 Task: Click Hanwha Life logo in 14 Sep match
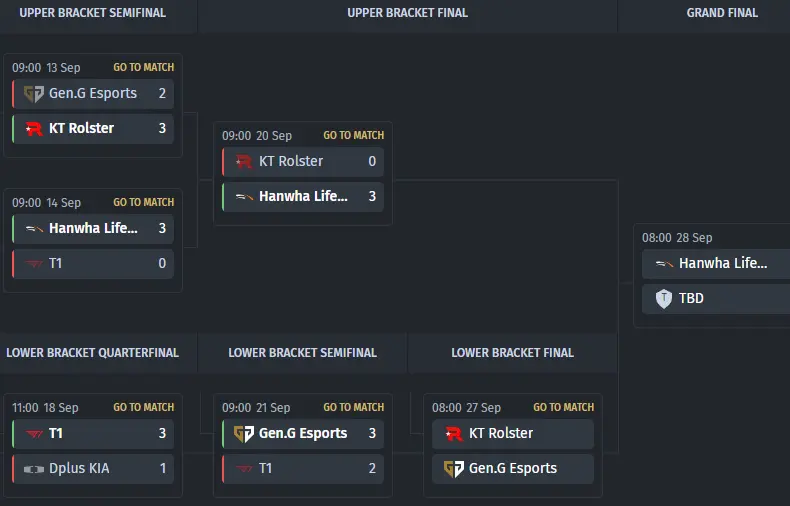(x=34, y=229)
